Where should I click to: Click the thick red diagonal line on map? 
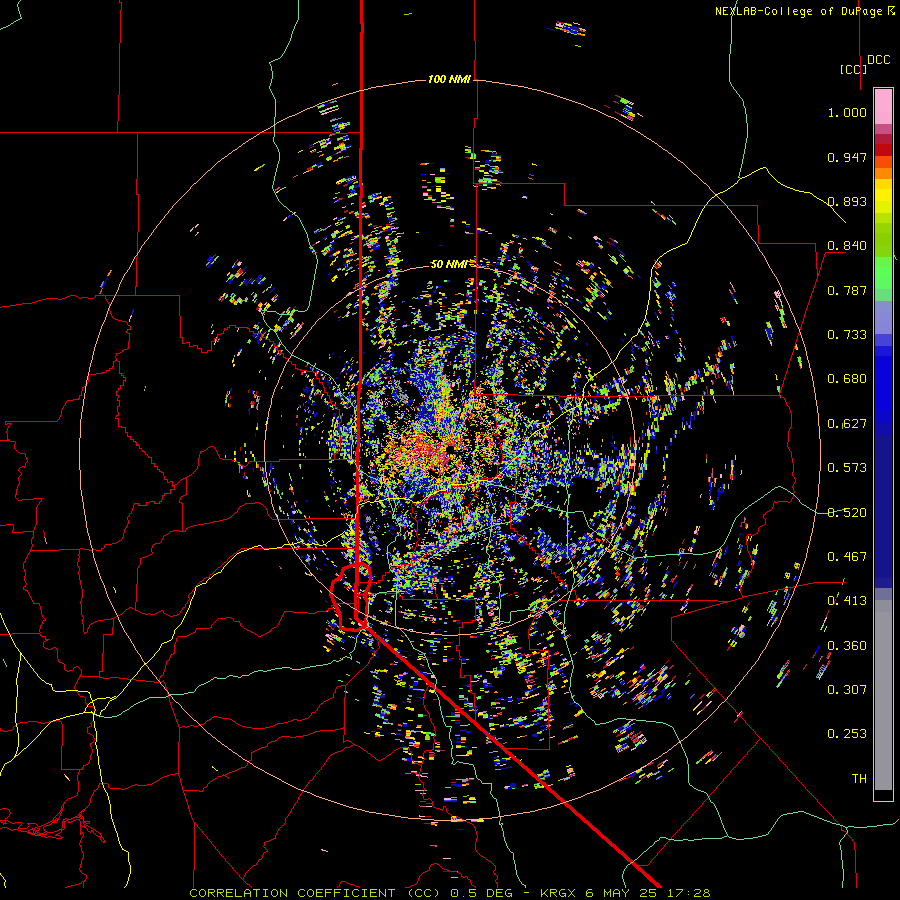click(x=512, y=755)
